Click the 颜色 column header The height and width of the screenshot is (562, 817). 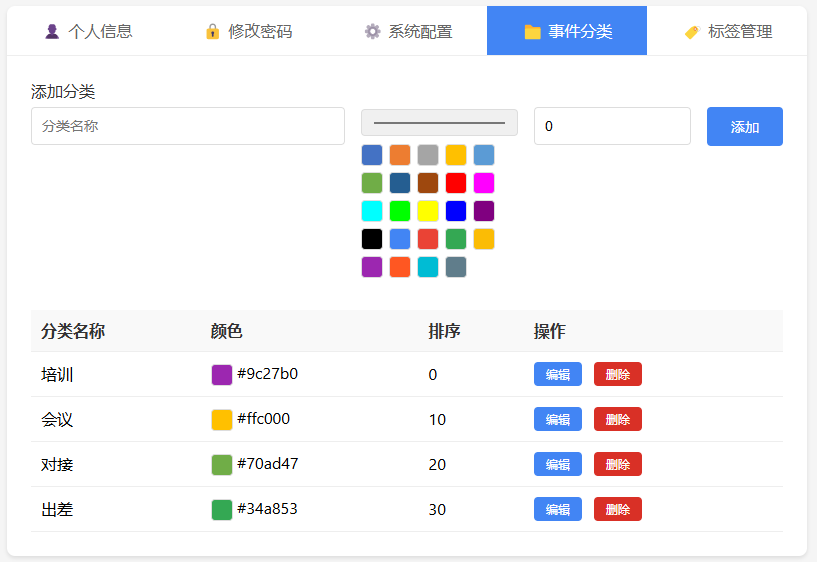click(227, 331)
